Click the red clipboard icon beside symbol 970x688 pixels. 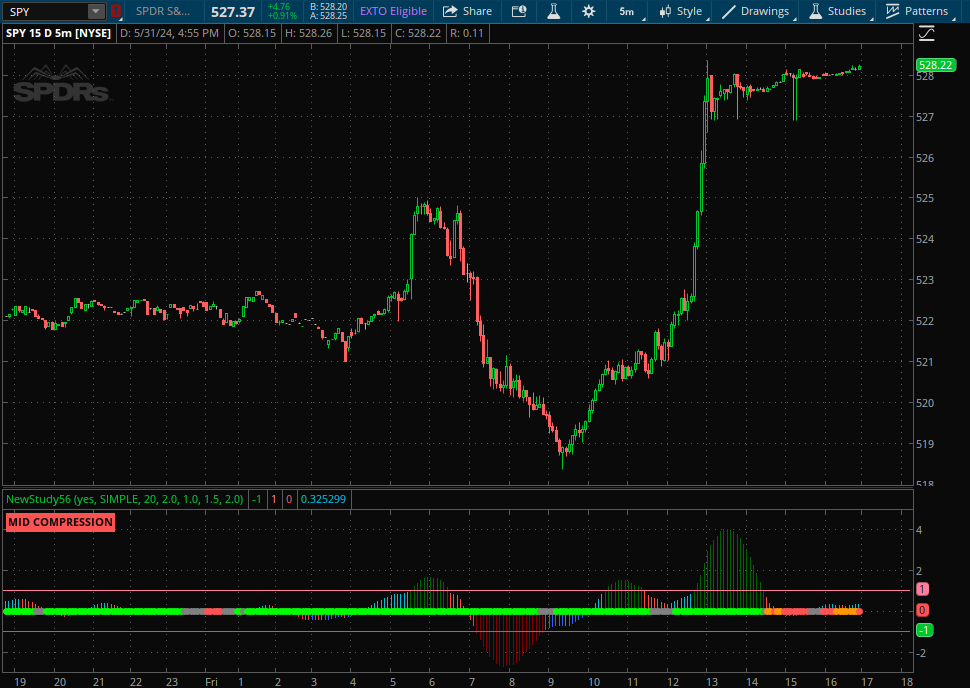tap(116, 11)
